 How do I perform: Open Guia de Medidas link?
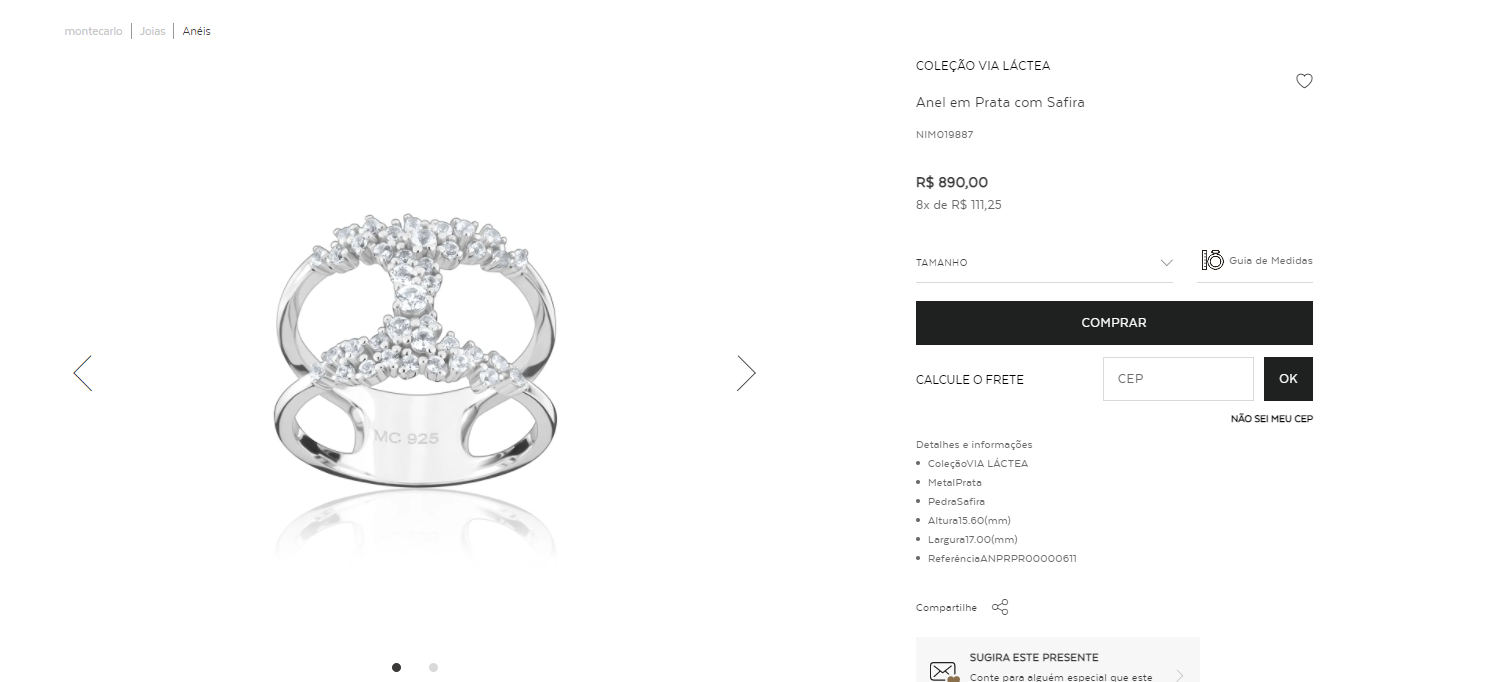pos(1271,260)
